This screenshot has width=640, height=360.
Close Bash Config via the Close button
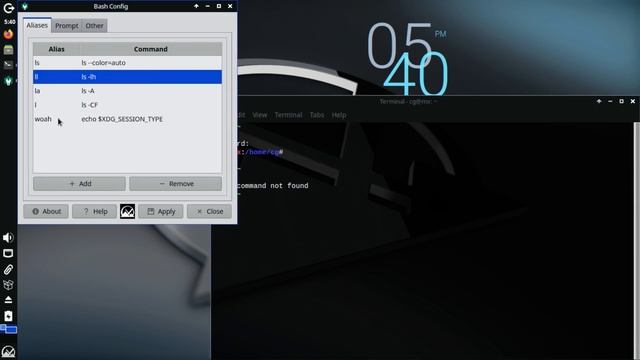(209, 211)
